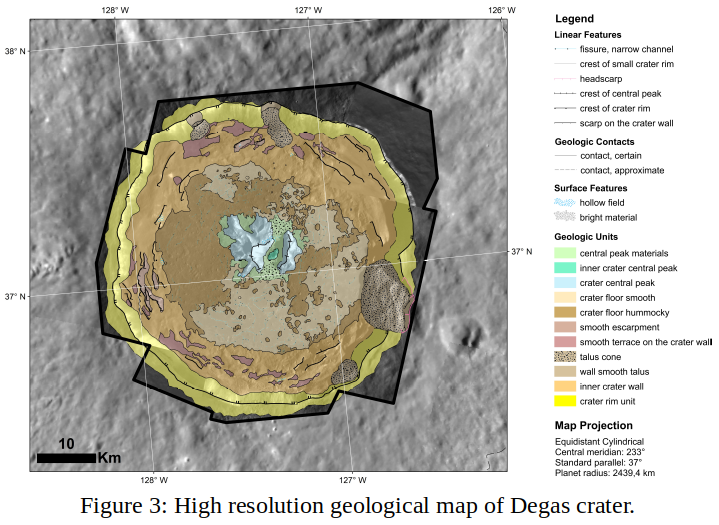719x525 pixels.
Task: Click the 'Geologic Contacts' heading
Action: pyautogui.click(x=594, y=142)
